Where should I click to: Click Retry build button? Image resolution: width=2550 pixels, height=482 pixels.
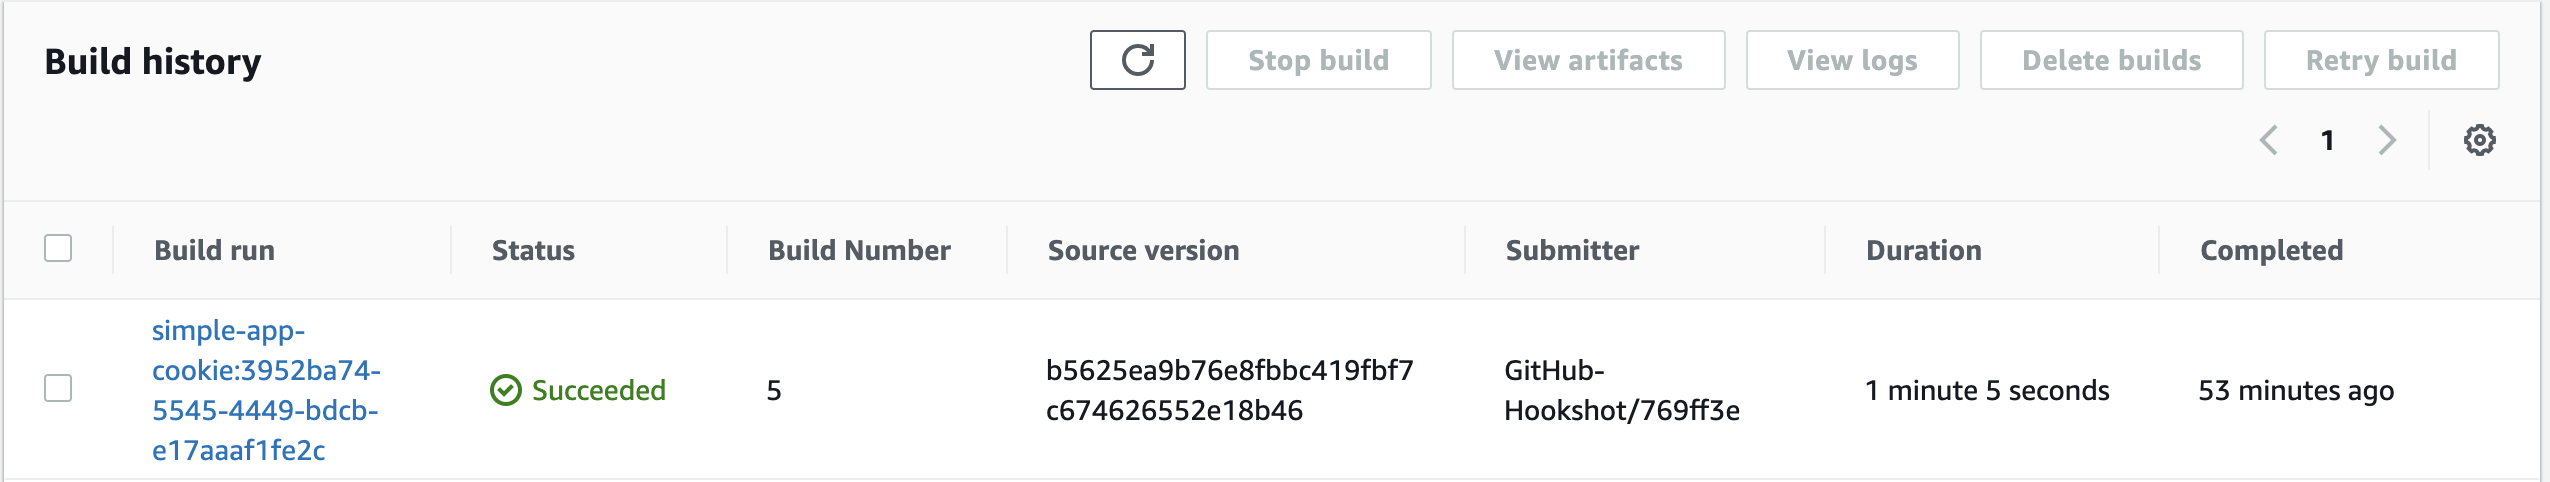[2381, 60]
